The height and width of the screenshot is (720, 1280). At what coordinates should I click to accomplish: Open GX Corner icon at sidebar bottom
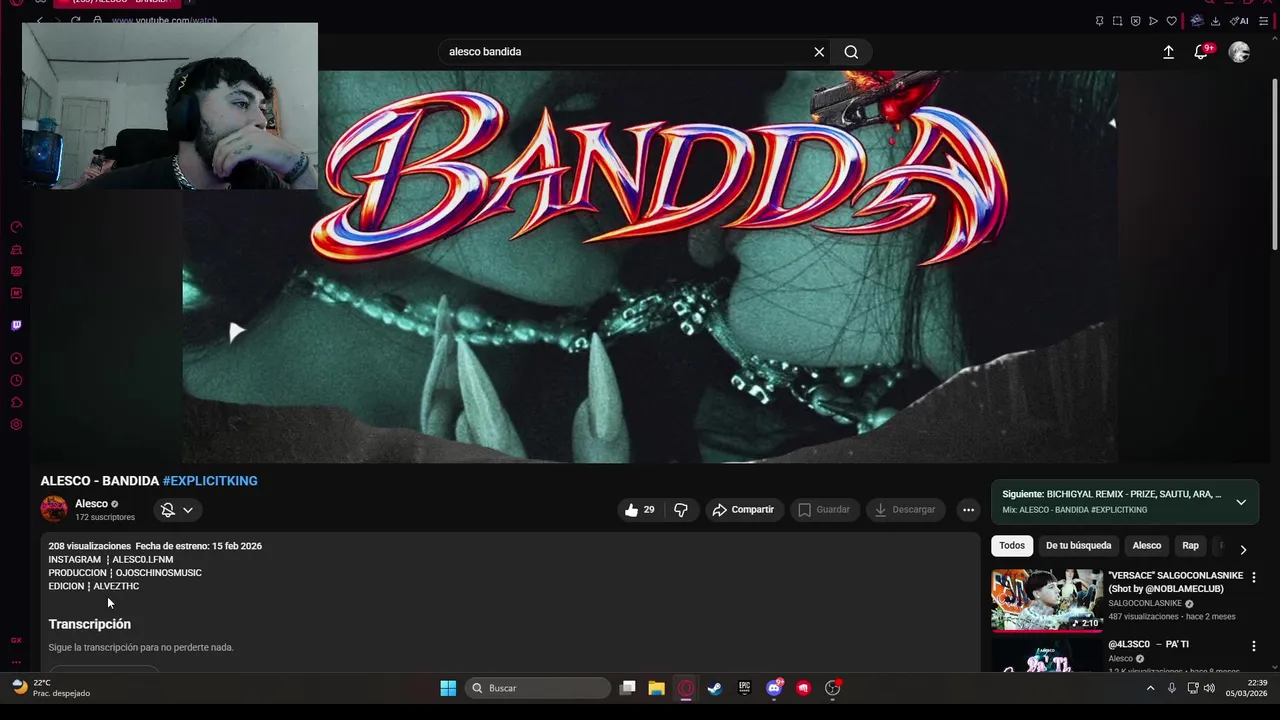pos(16,640)
